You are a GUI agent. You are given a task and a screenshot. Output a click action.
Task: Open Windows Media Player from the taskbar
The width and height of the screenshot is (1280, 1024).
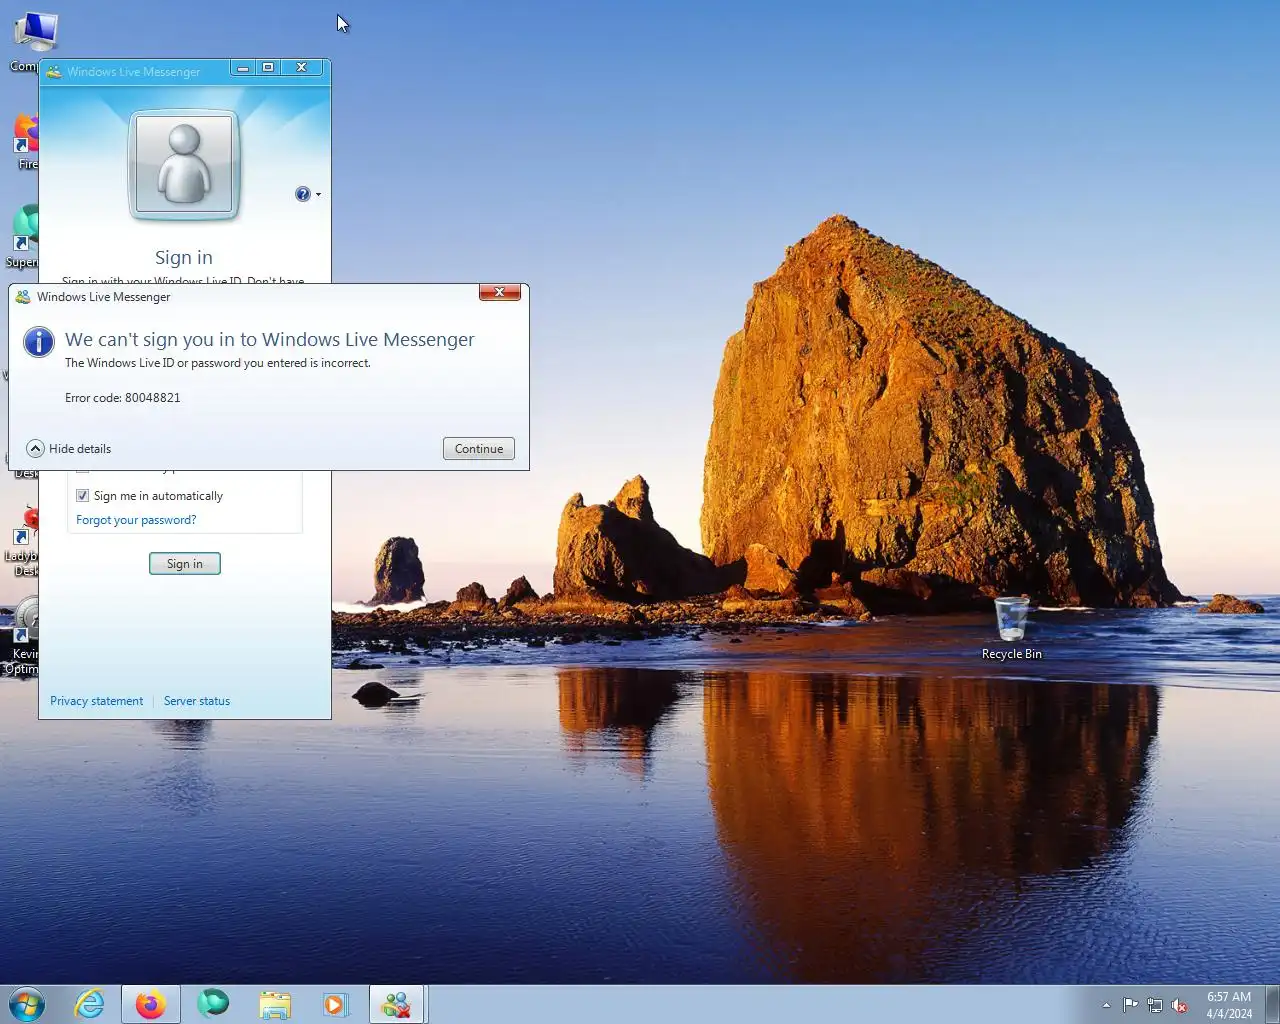coord(335,1004)
